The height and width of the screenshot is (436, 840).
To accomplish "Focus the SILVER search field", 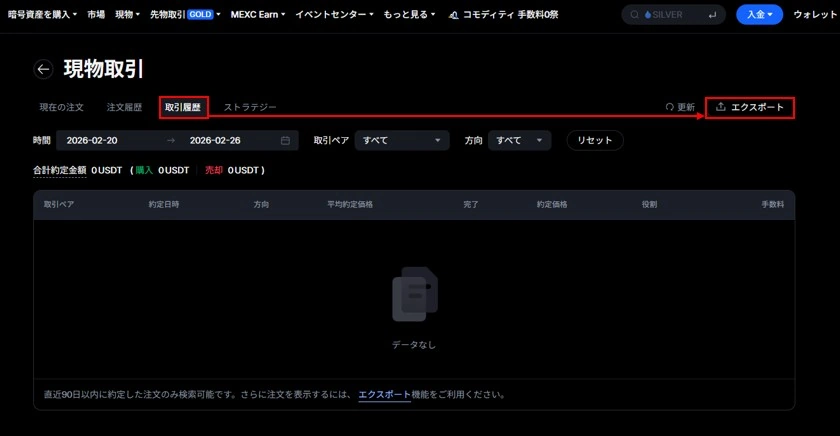I will tap(673, 14).
